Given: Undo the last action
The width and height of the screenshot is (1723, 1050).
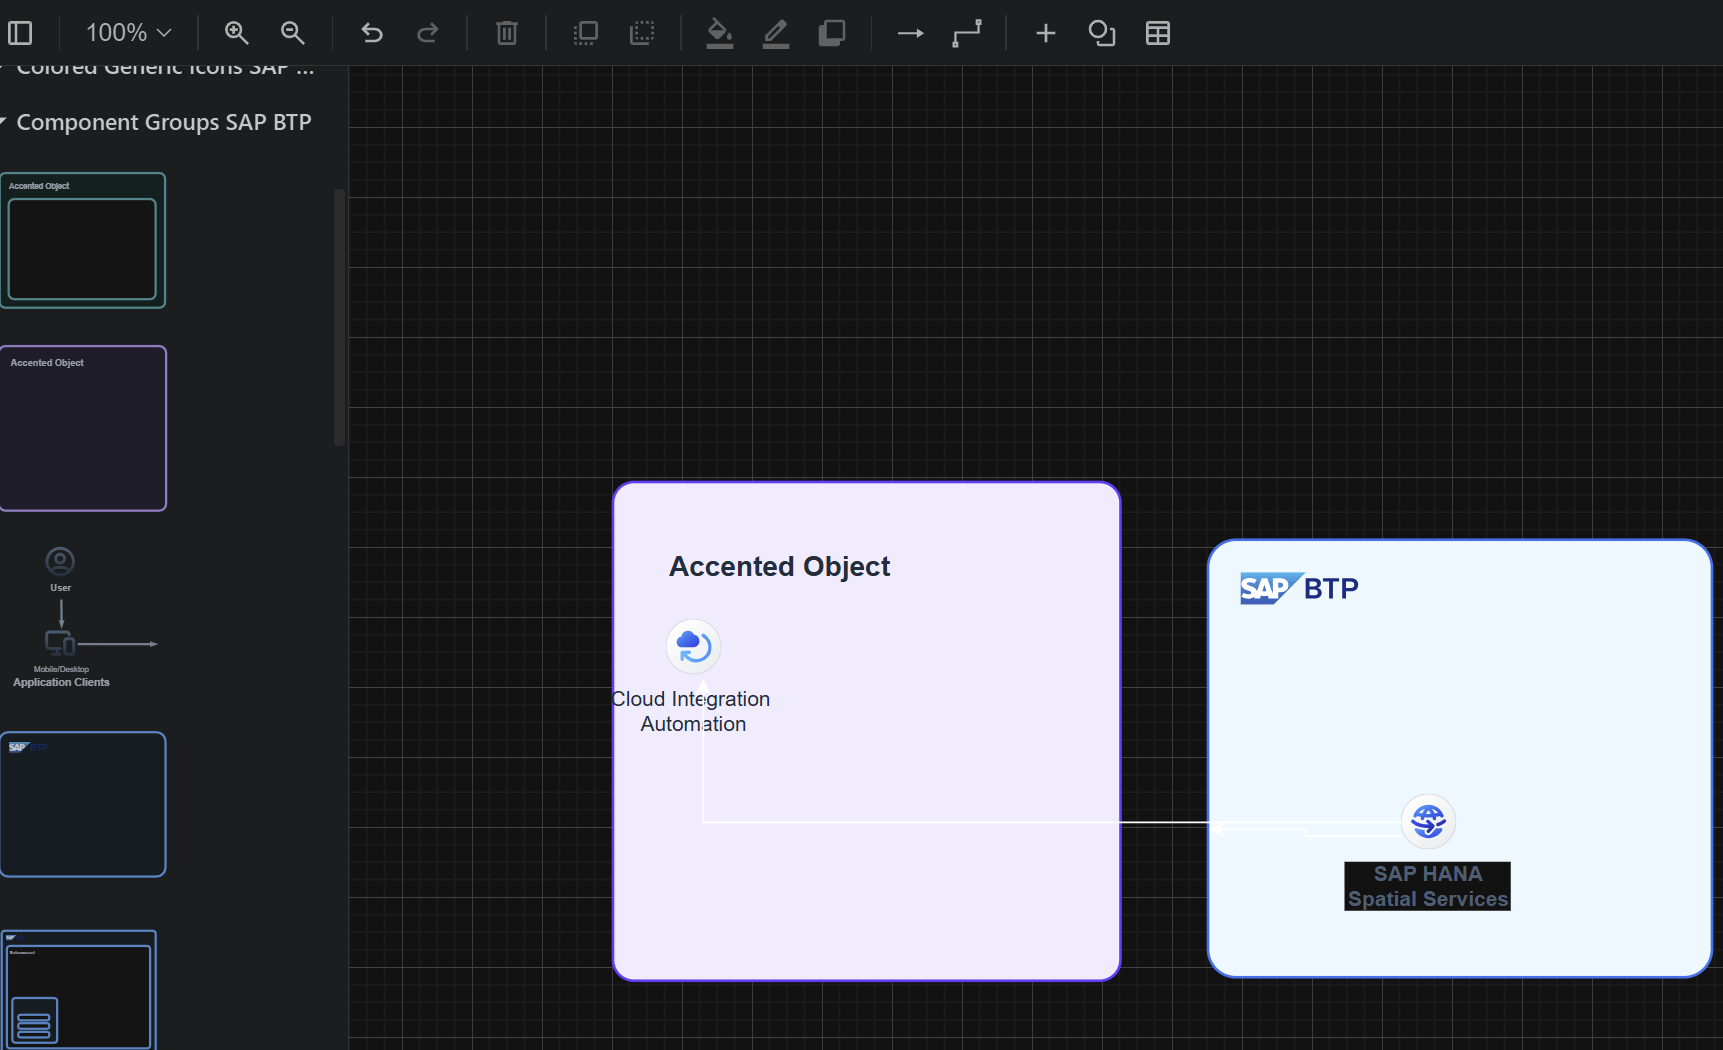Looking at the screenshot, I should click(372, 33).
